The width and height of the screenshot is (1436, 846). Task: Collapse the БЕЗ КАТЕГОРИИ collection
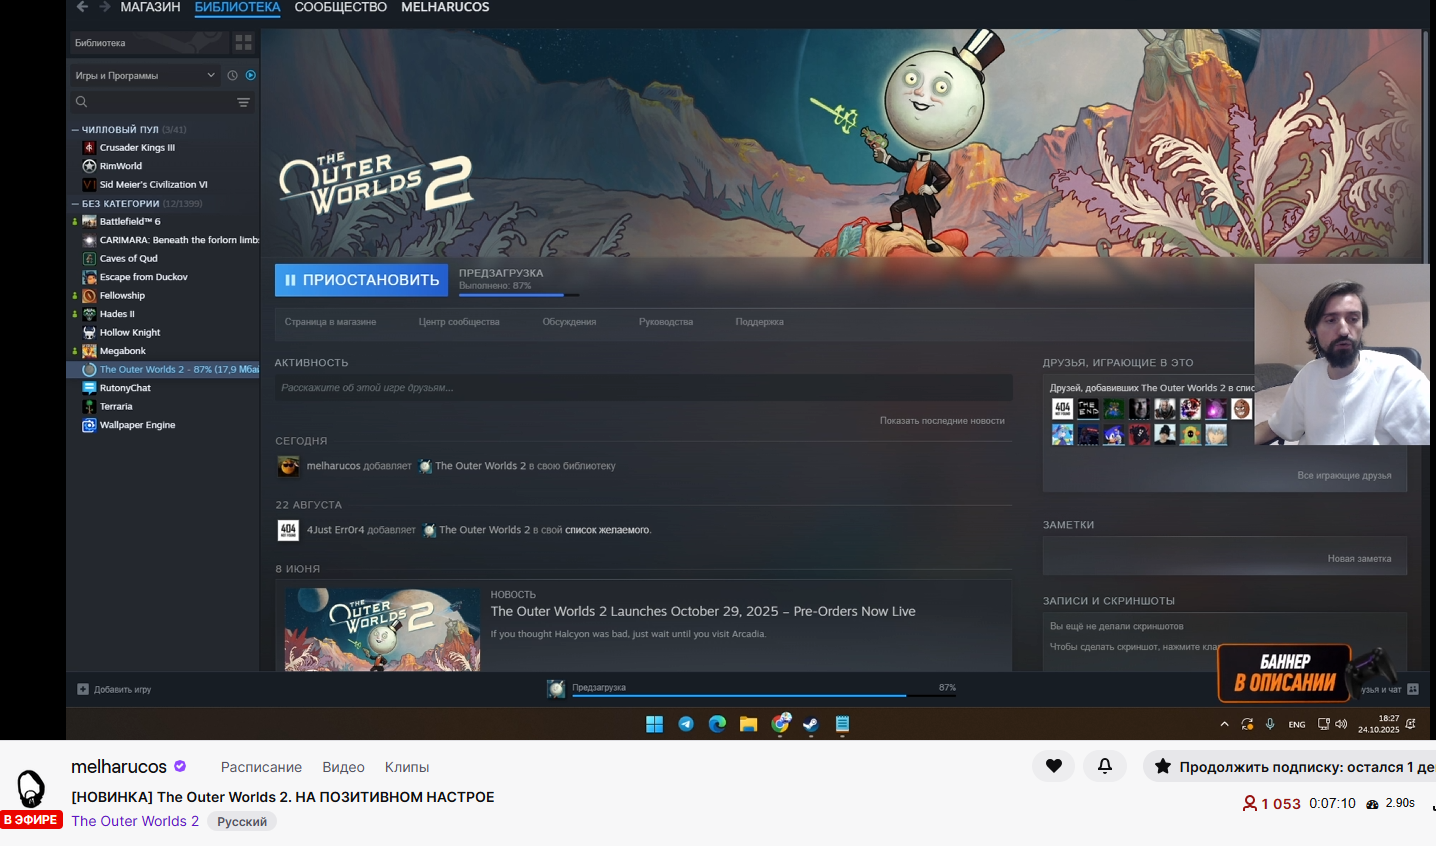75,204
